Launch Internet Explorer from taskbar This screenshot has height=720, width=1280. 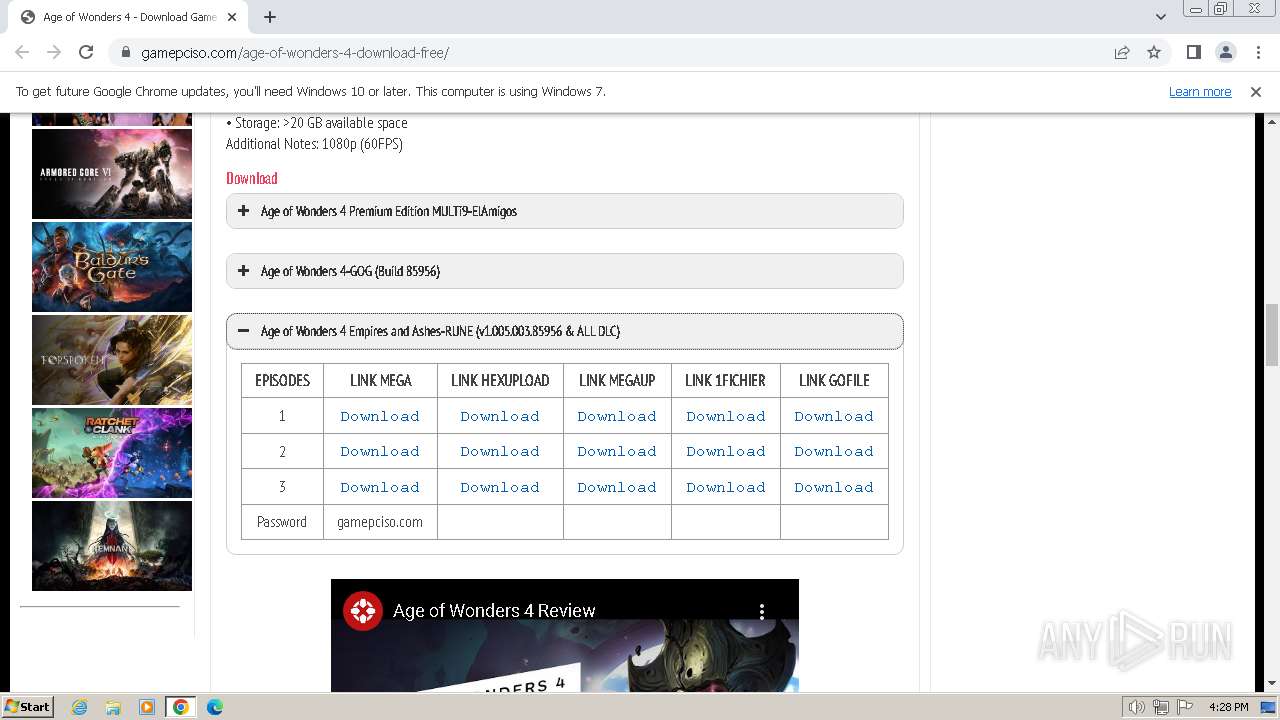[x=80, y=707]
